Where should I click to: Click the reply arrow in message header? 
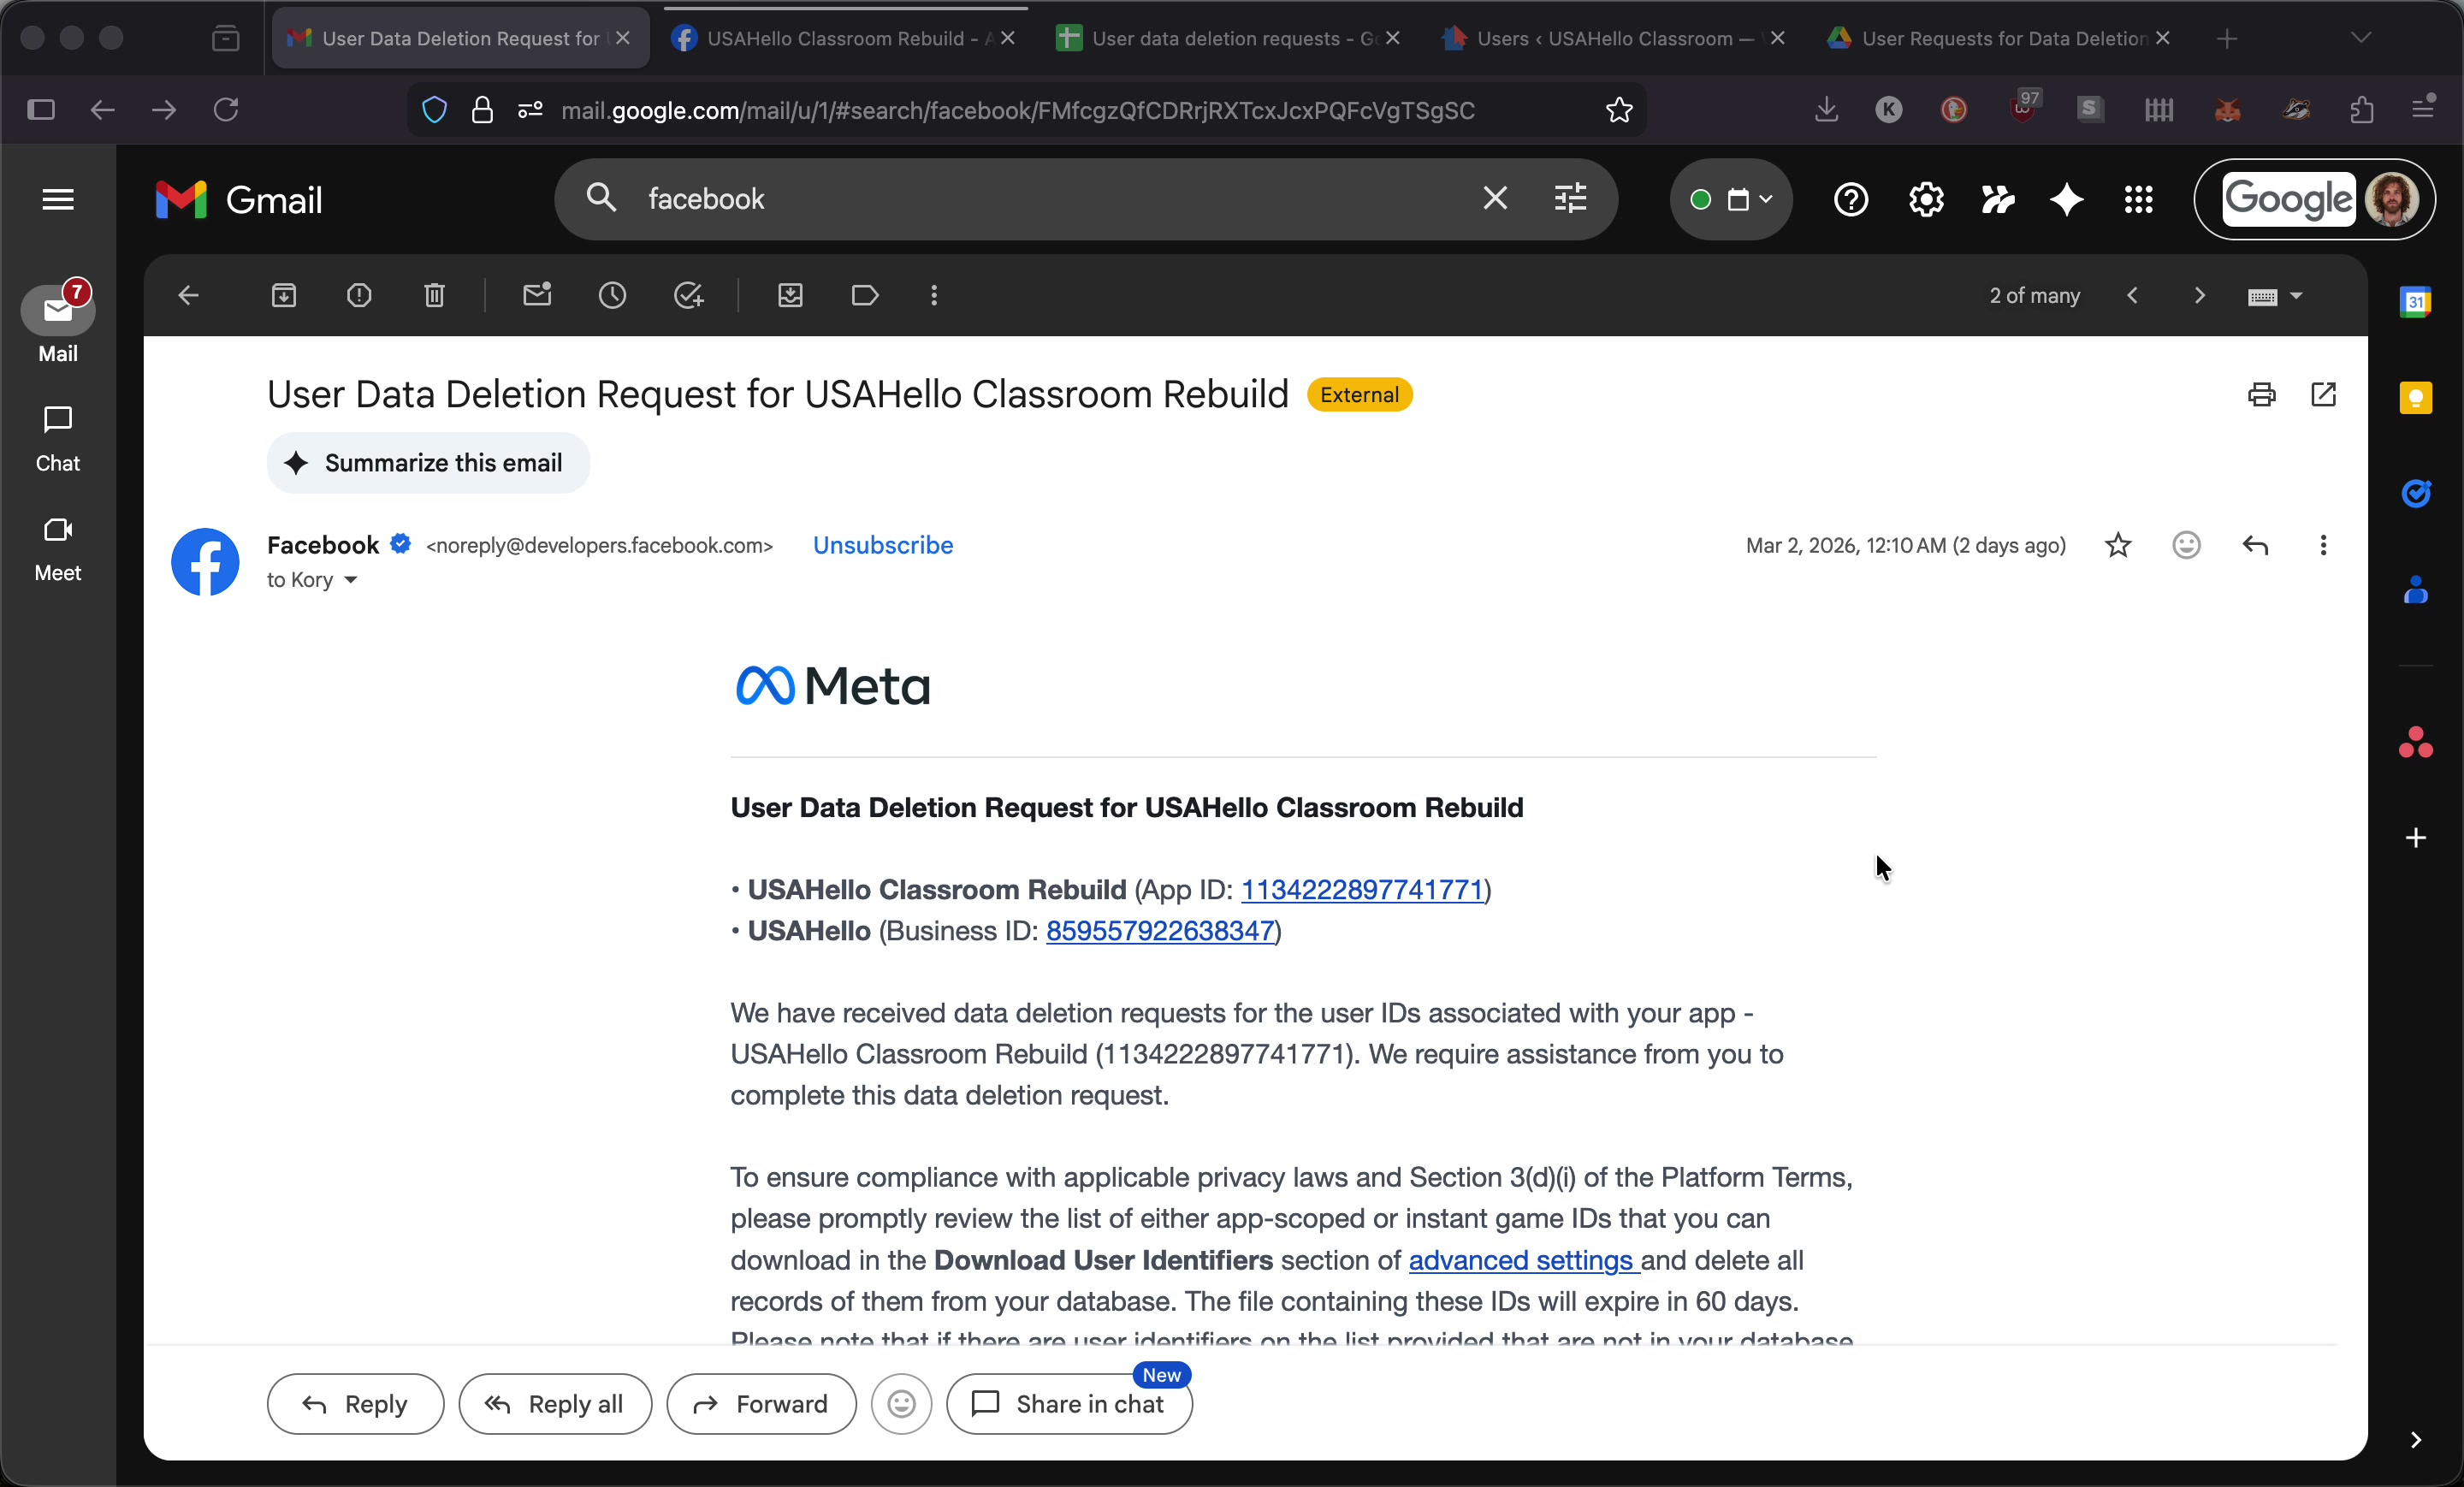(2255, 546)
